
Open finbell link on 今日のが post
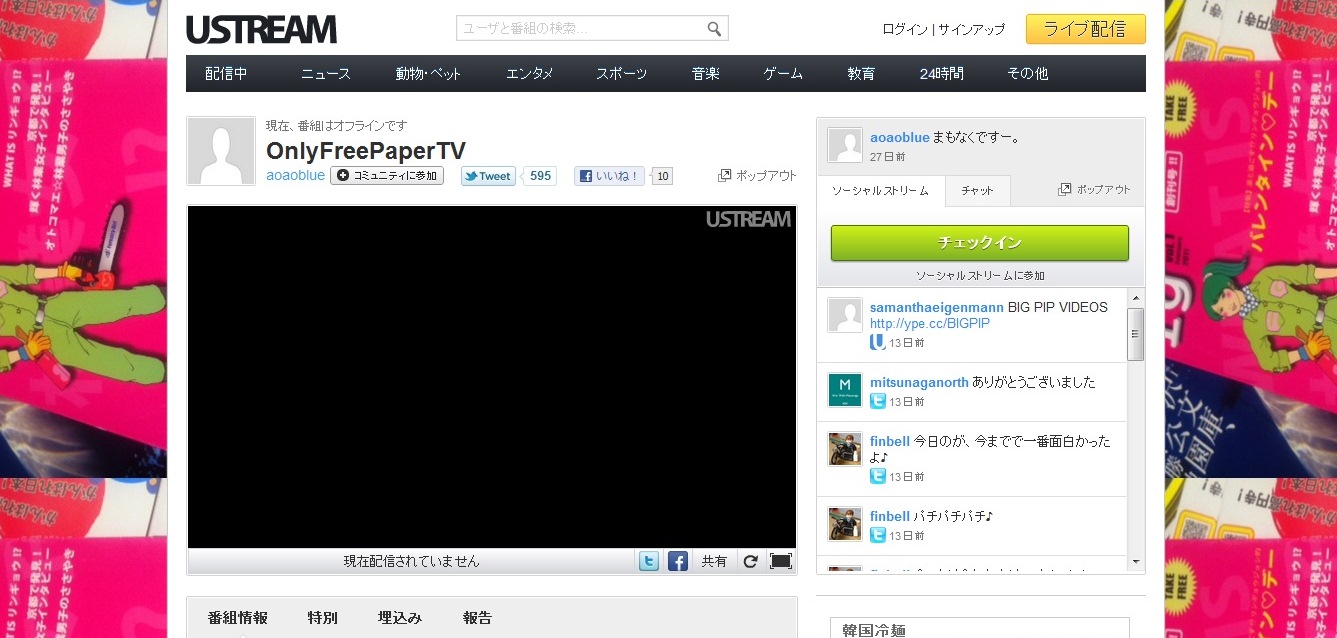890,441
